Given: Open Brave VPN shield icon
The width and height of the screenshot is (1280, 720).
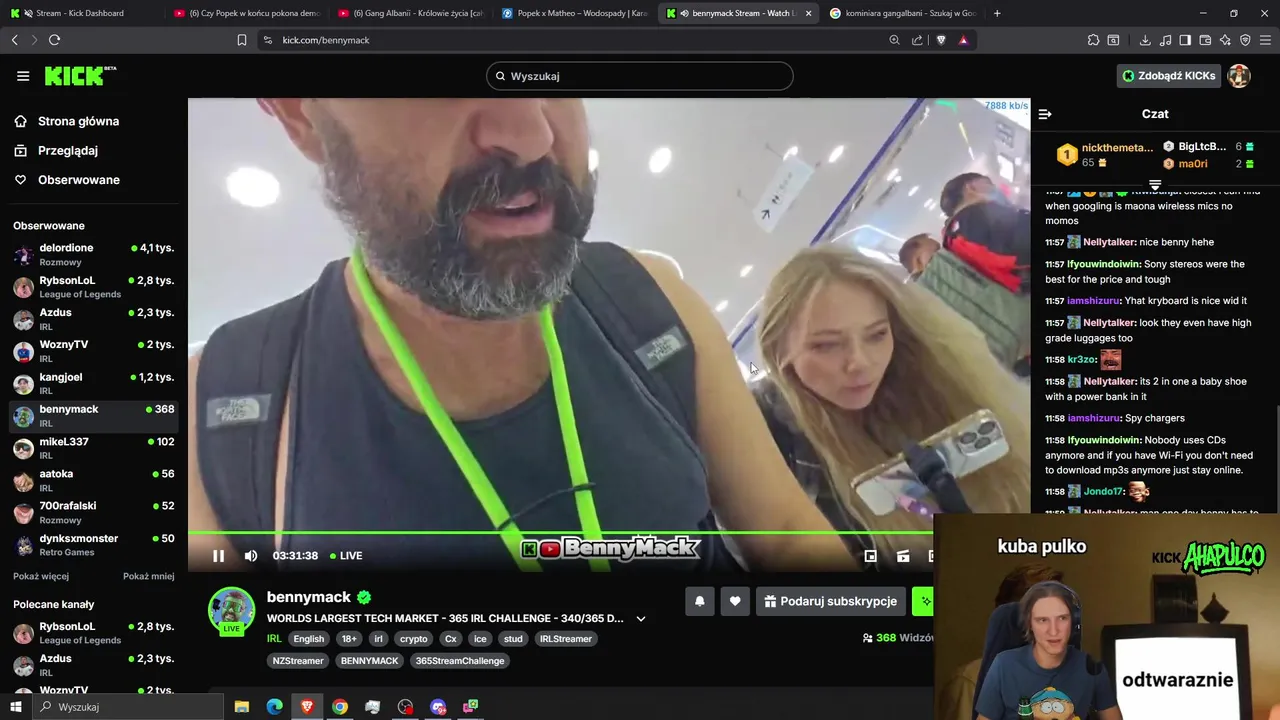Looking at the screenshot, I should (1245, 40).
